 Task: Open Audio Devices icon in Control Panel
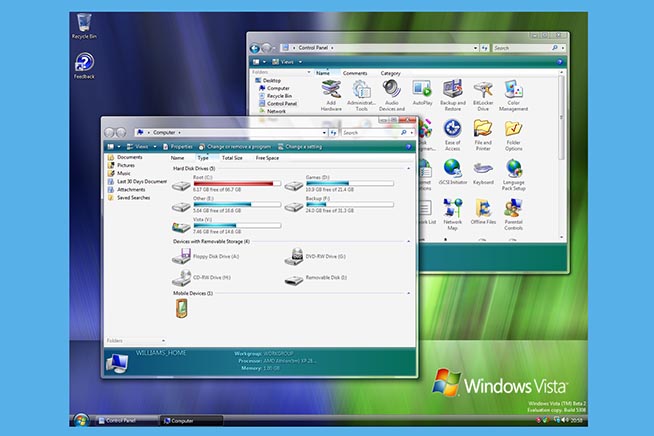coord(392,95)
